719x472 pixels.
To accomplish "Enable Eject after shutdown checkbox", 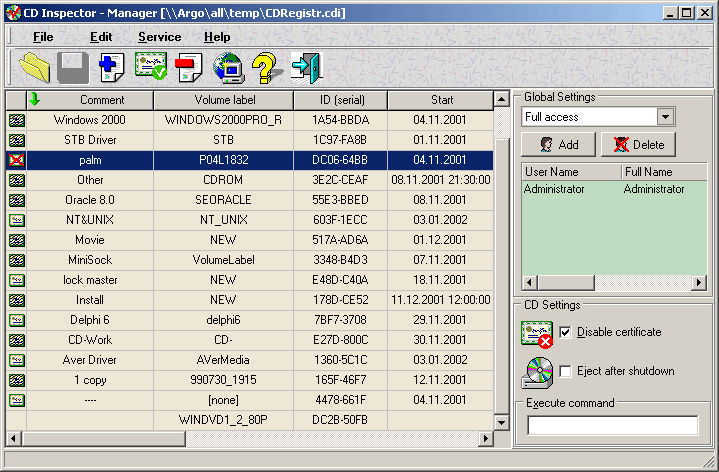I will 565,371.
